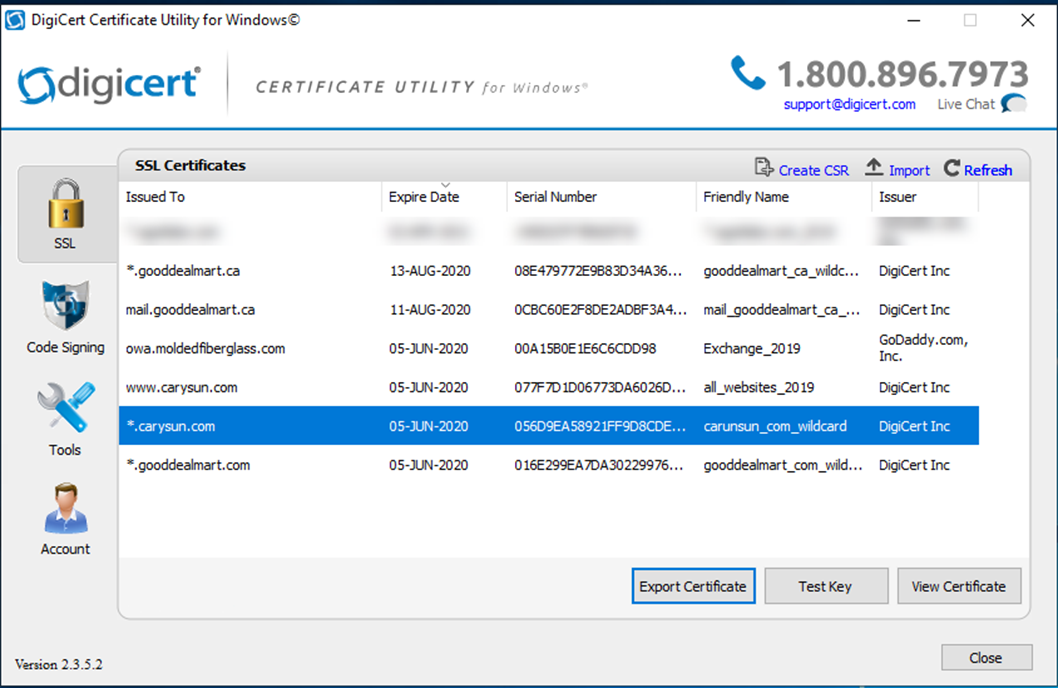Screen dimensions: 1058x688
Task: Click the Close button at bottom
Action: click(986, 658)
